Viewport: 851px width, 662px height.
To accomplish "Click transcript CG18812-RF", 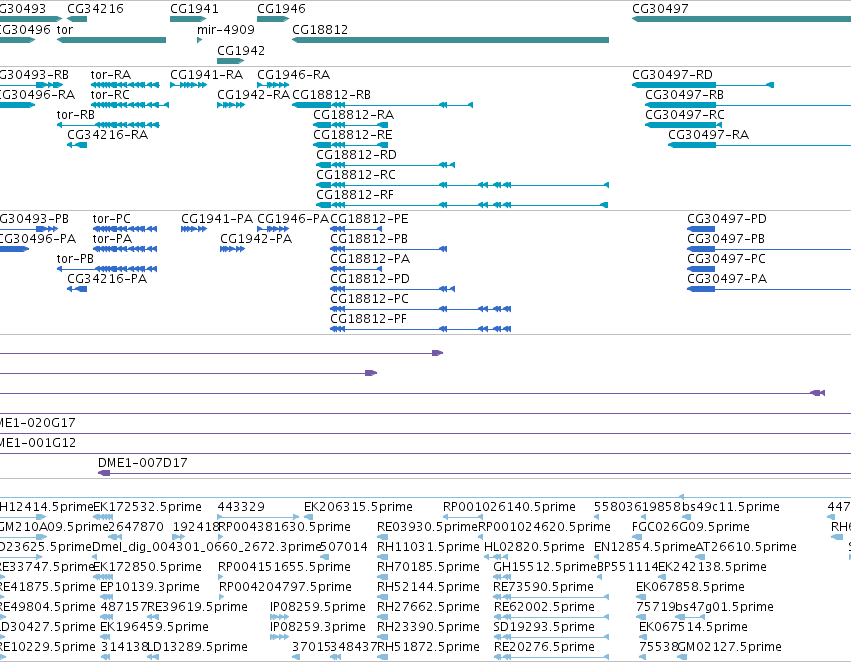I will tap(462, 205).
